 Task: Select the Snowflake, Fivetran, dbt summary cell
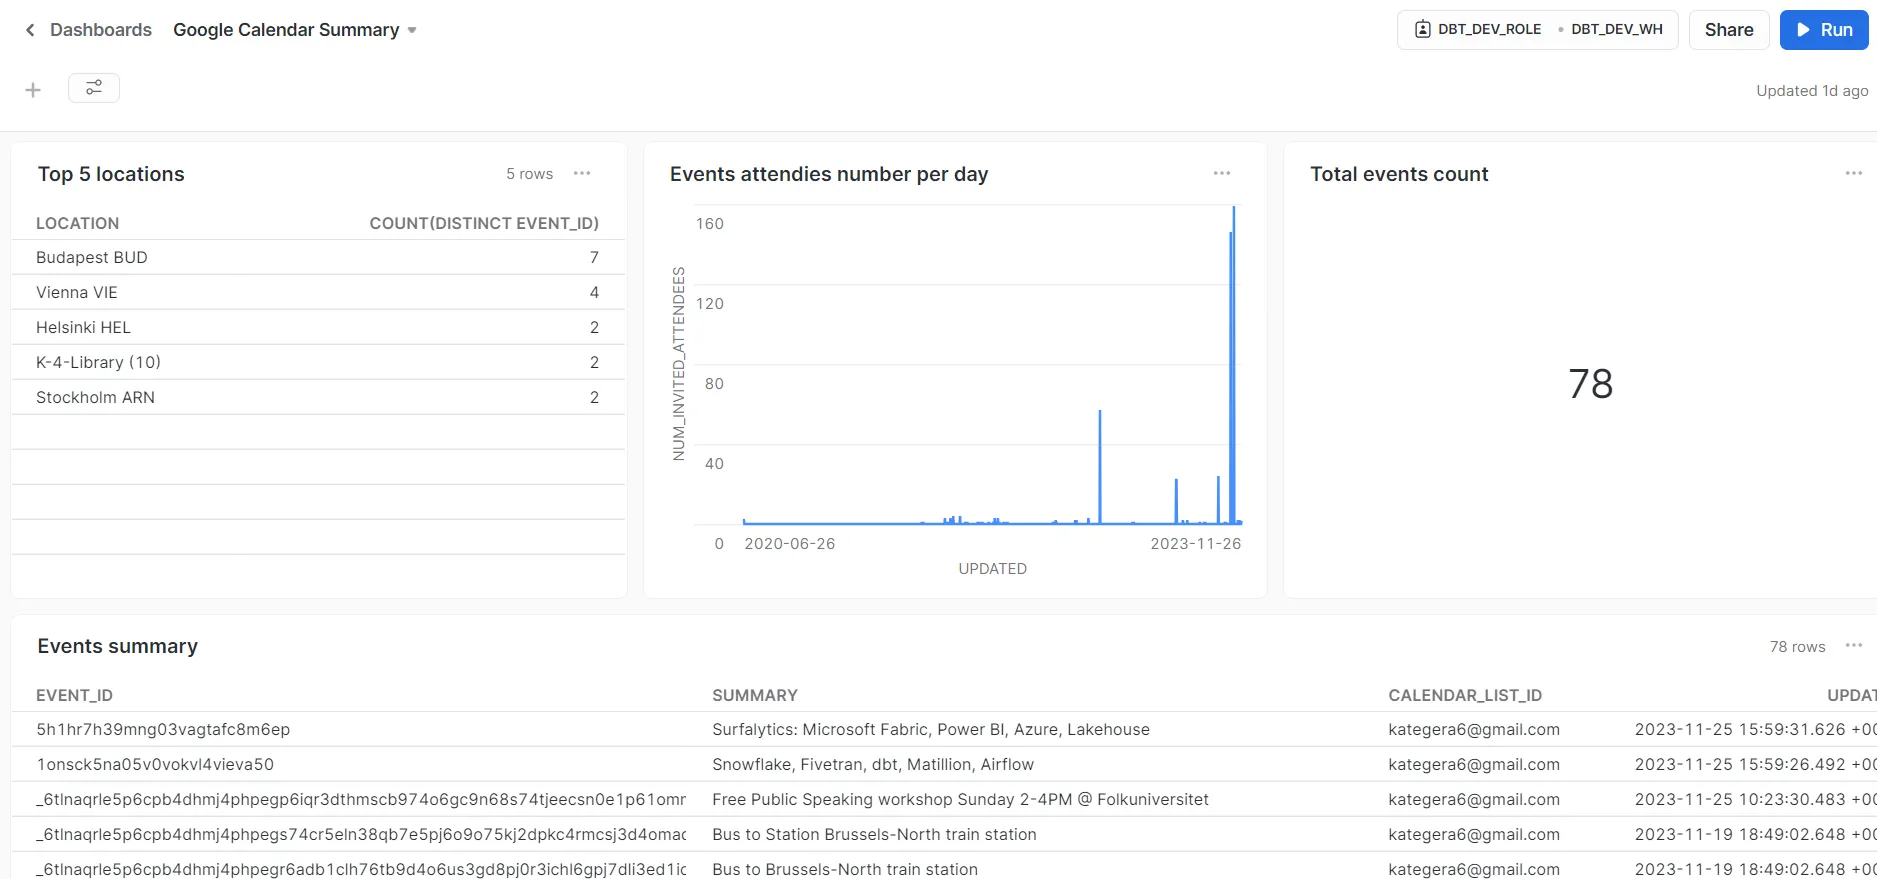point(873,764)
